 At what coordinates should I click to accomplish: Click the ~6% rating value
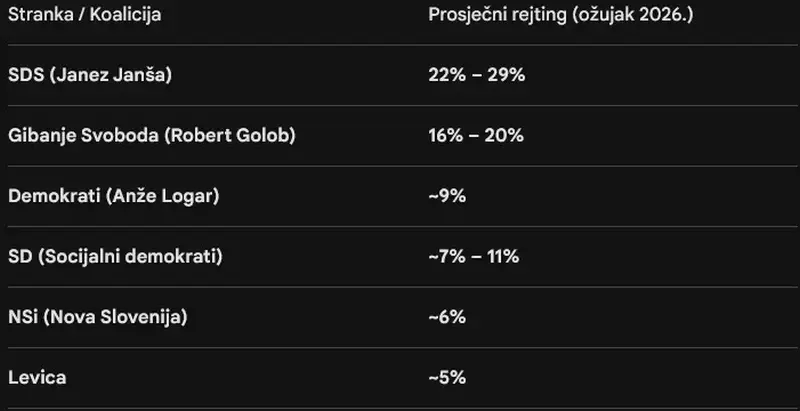coord(446,317)
